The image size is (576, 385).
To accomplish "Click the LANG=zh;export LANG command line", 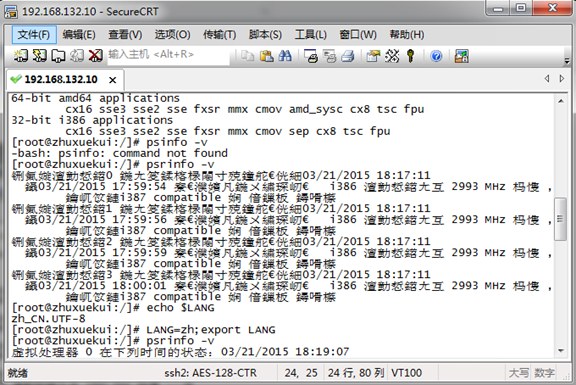I will click(143, 330).
